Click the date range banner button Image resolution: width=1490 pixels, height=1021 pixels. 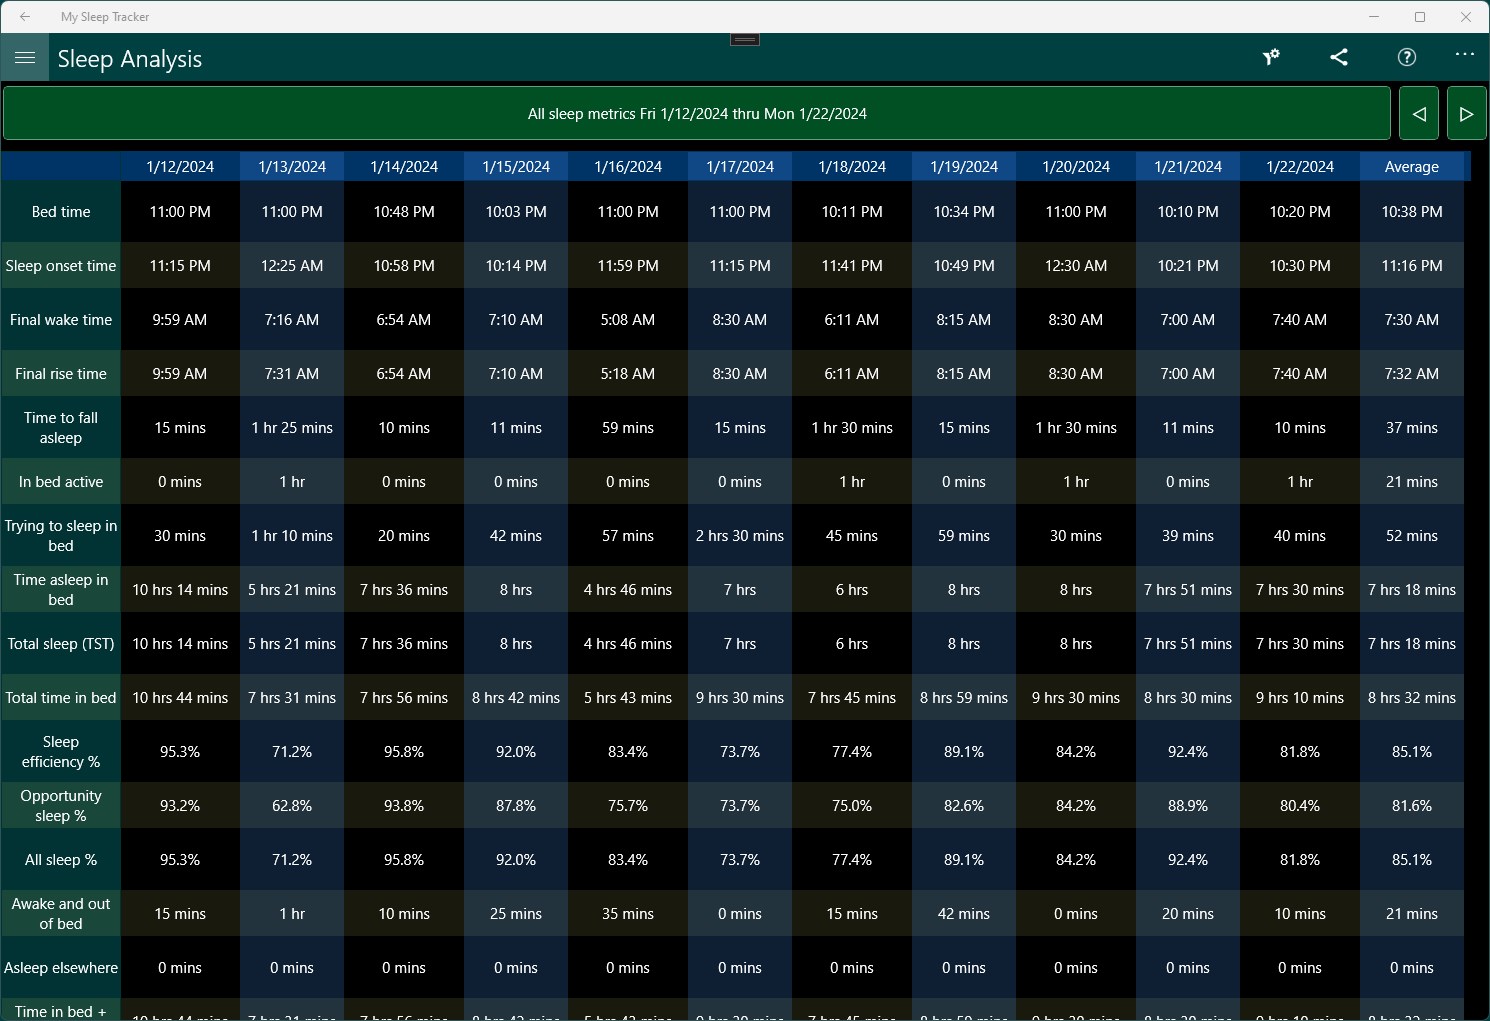click(697, 113)
